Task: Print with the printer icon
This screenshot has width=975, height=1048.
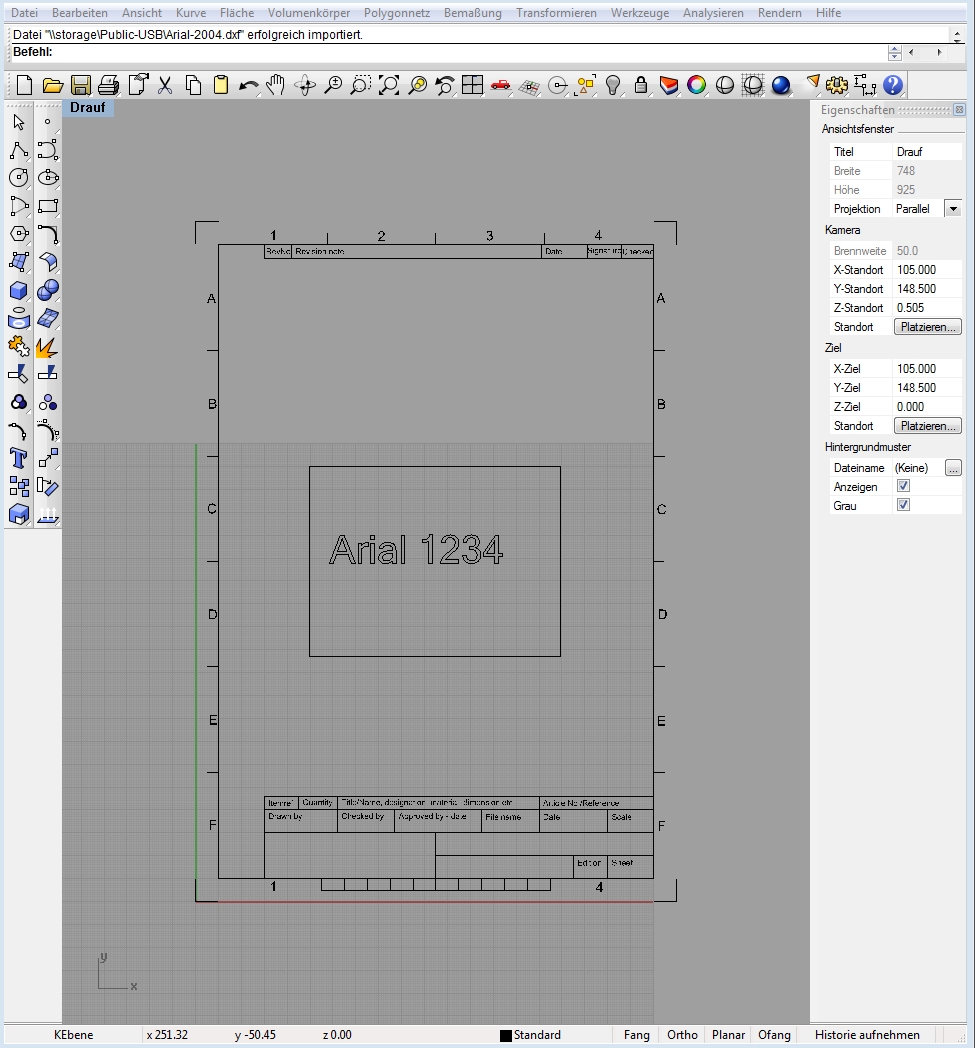Action: pyautogui.click(x=108, y=85)
